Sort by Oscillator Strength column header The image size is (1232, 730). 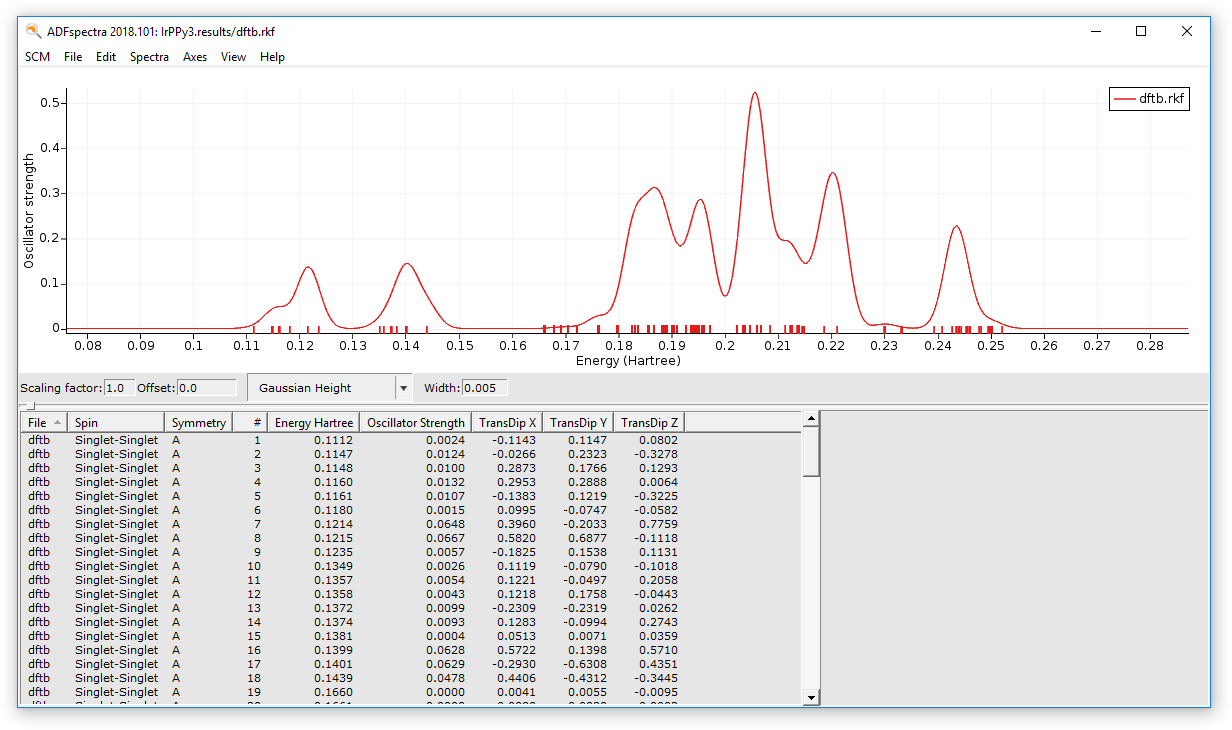pos(415,423)
